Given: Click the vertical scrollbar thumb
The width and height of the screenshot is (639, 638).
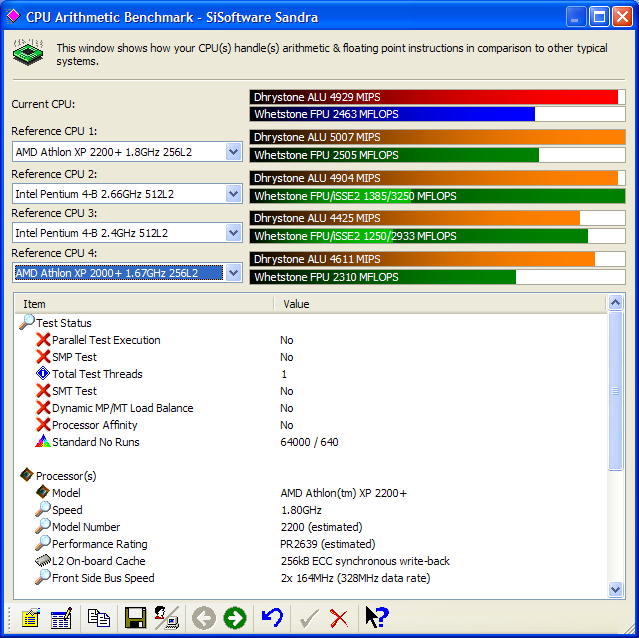Looking at the screenshot, I should click(615, 391).
